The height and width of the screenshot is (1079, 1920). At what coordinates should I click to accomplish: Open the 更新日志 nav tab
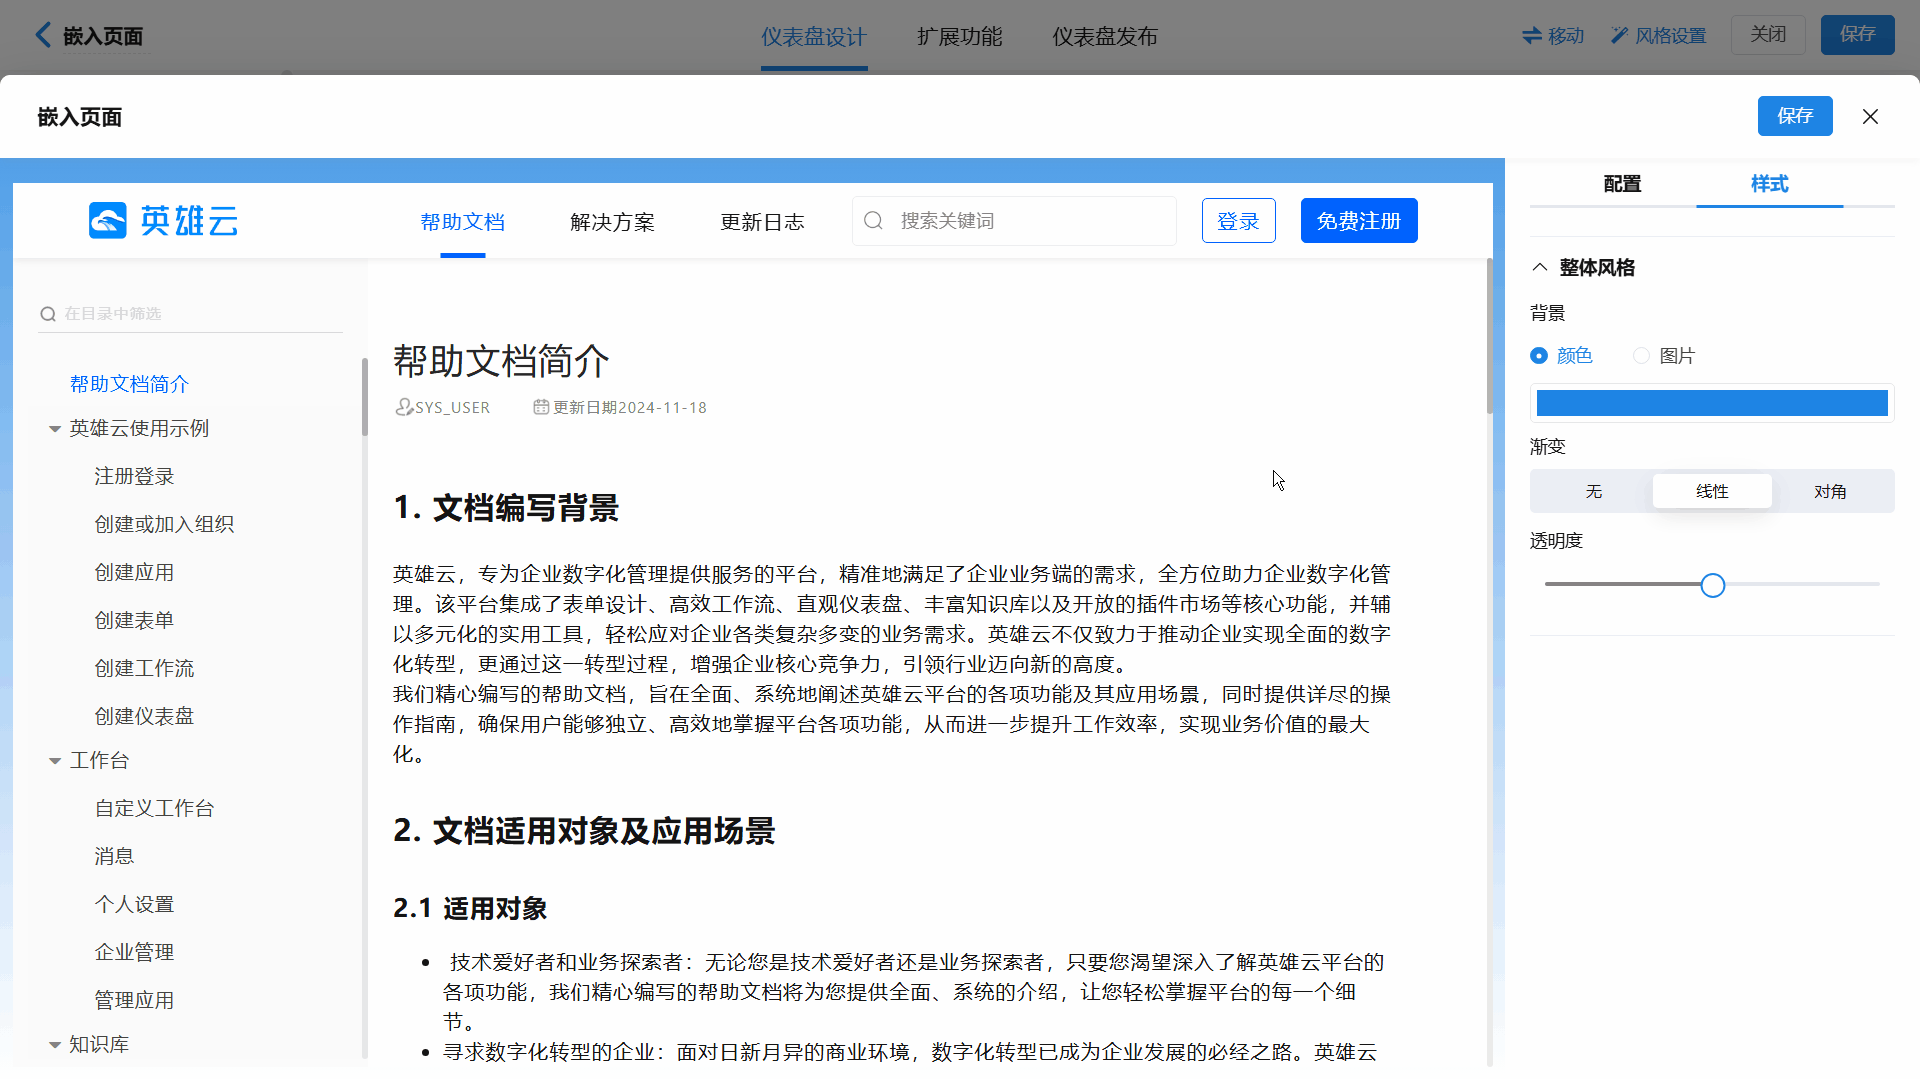tap(762, 221)
